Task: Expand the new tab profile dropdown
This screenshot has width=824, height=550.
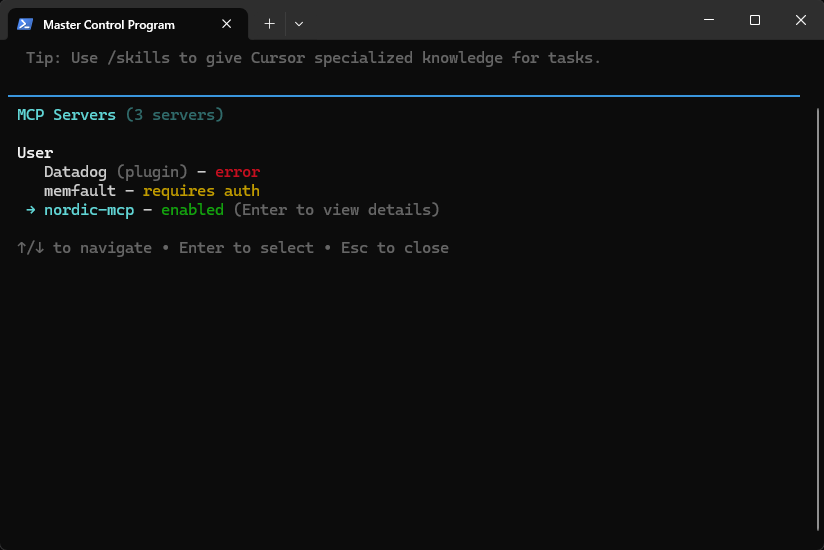Action: point(298,24)
